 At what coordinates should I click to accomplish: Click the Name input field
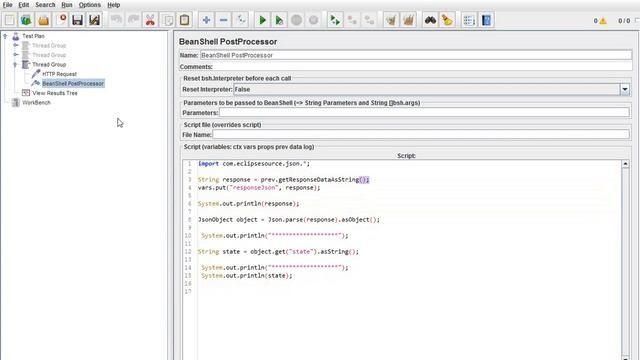pos(416,55)
